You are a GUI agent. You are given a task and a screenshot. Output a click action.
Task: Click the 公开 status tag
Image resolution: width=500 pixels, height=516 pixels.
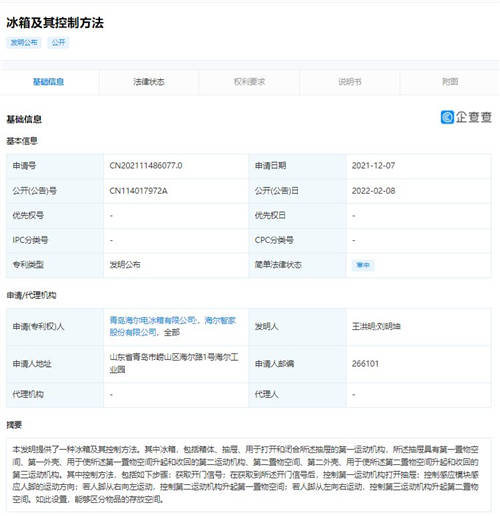click(58, 42)
